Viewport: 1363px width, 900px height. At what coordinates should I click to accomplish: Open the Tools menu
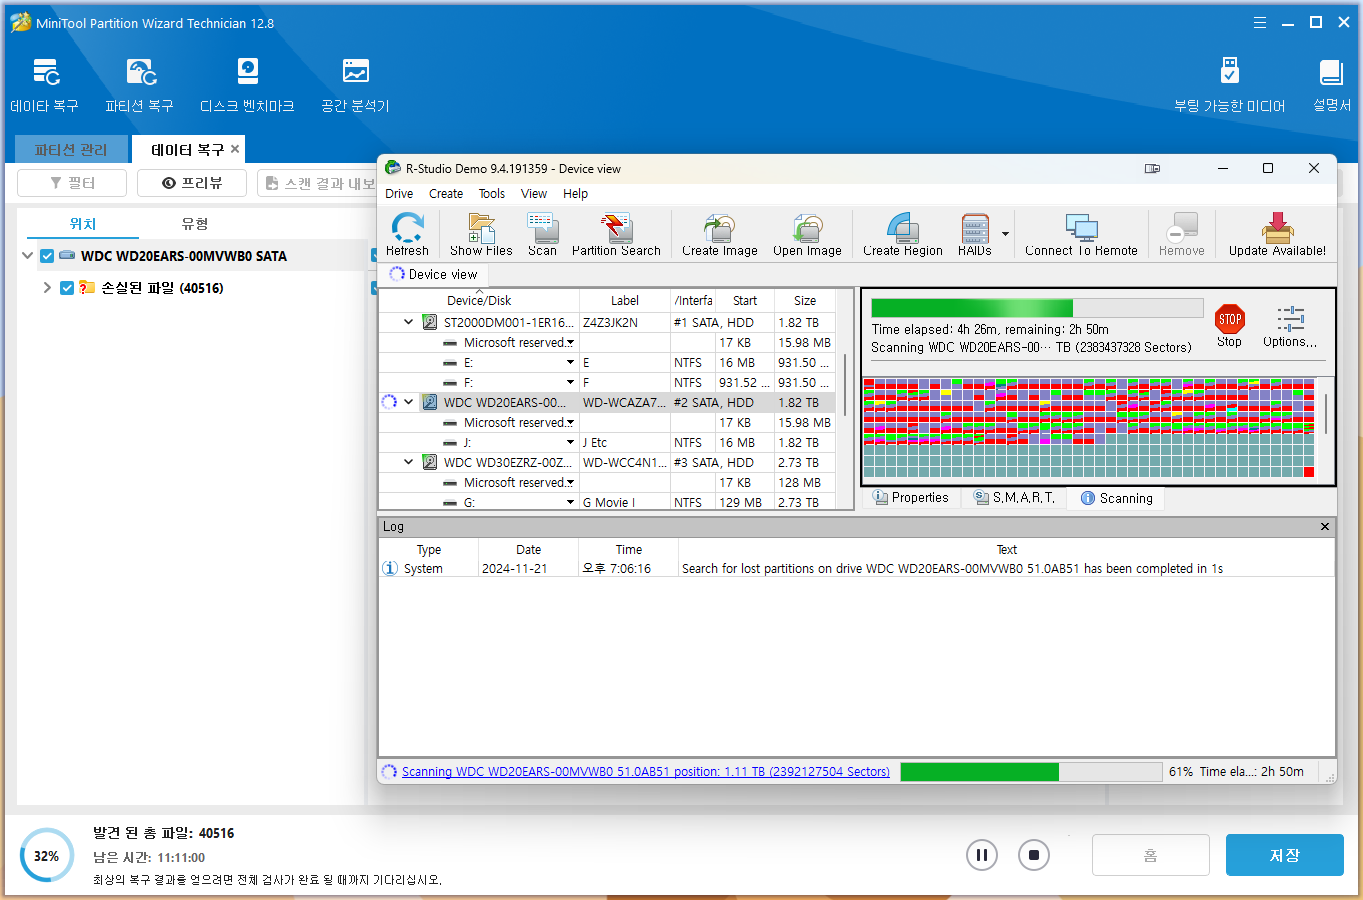coord(491,194)
